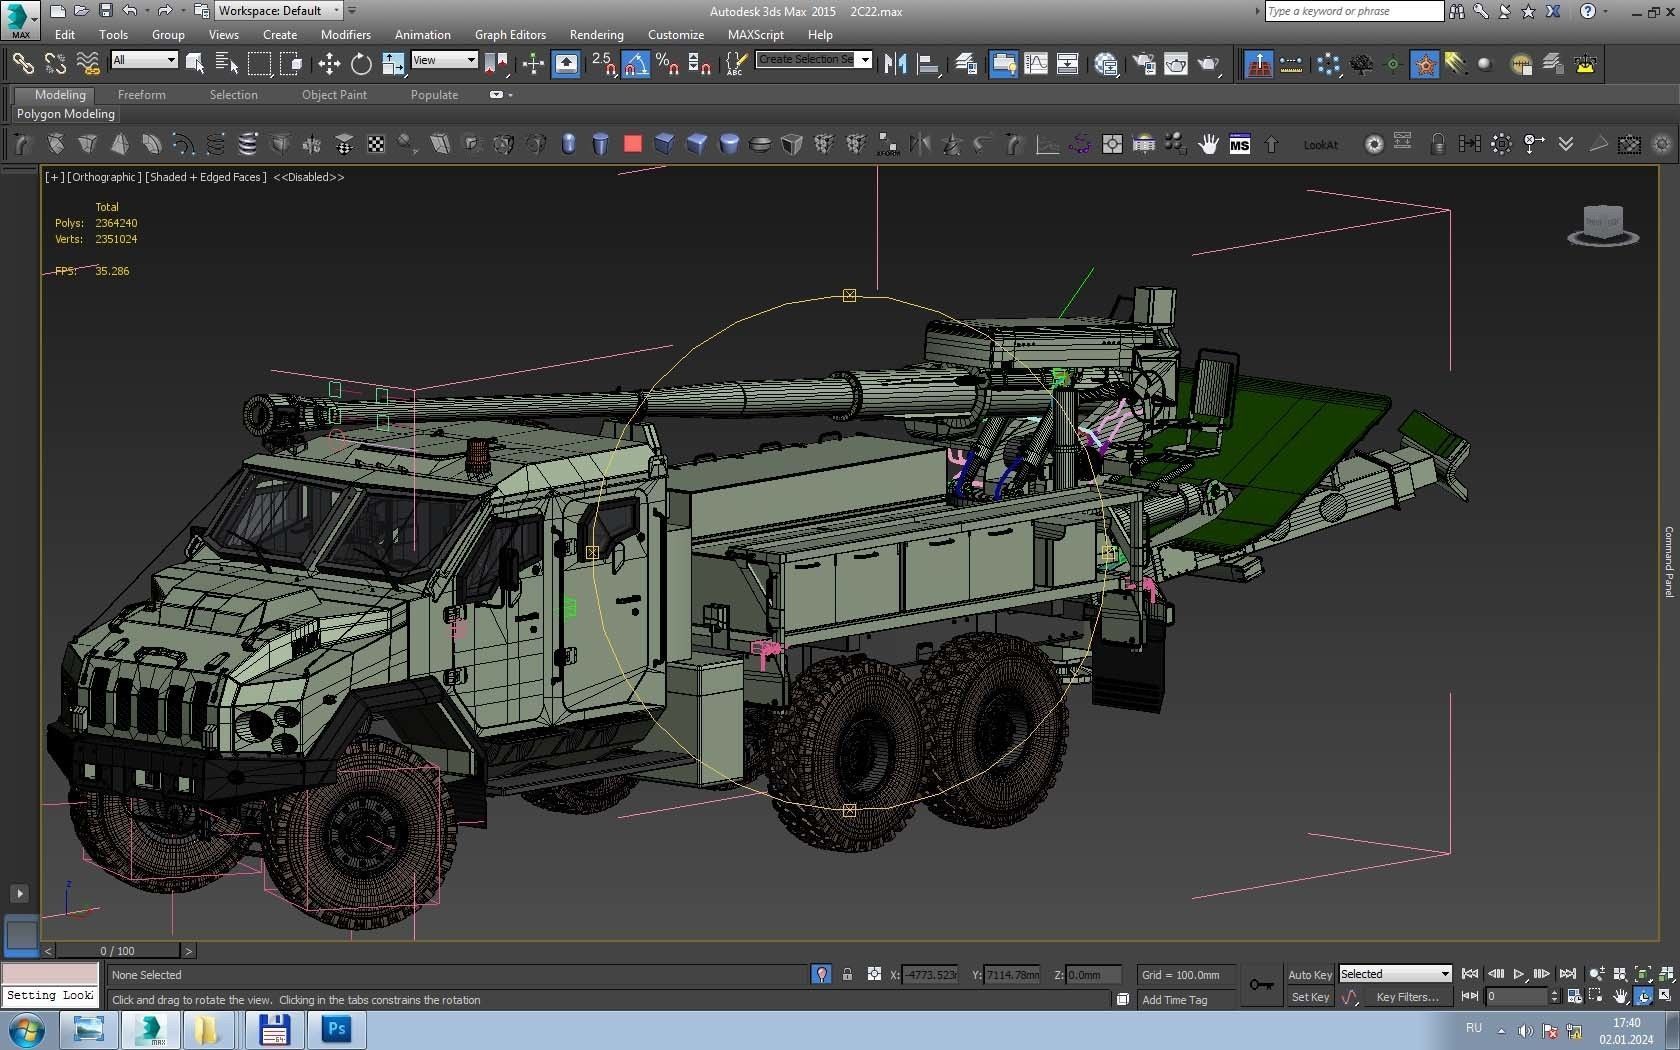This screenshot has height=1050, width=1680.
Task: Toggle the Selection Lock padlock
Action: [847, 974]
